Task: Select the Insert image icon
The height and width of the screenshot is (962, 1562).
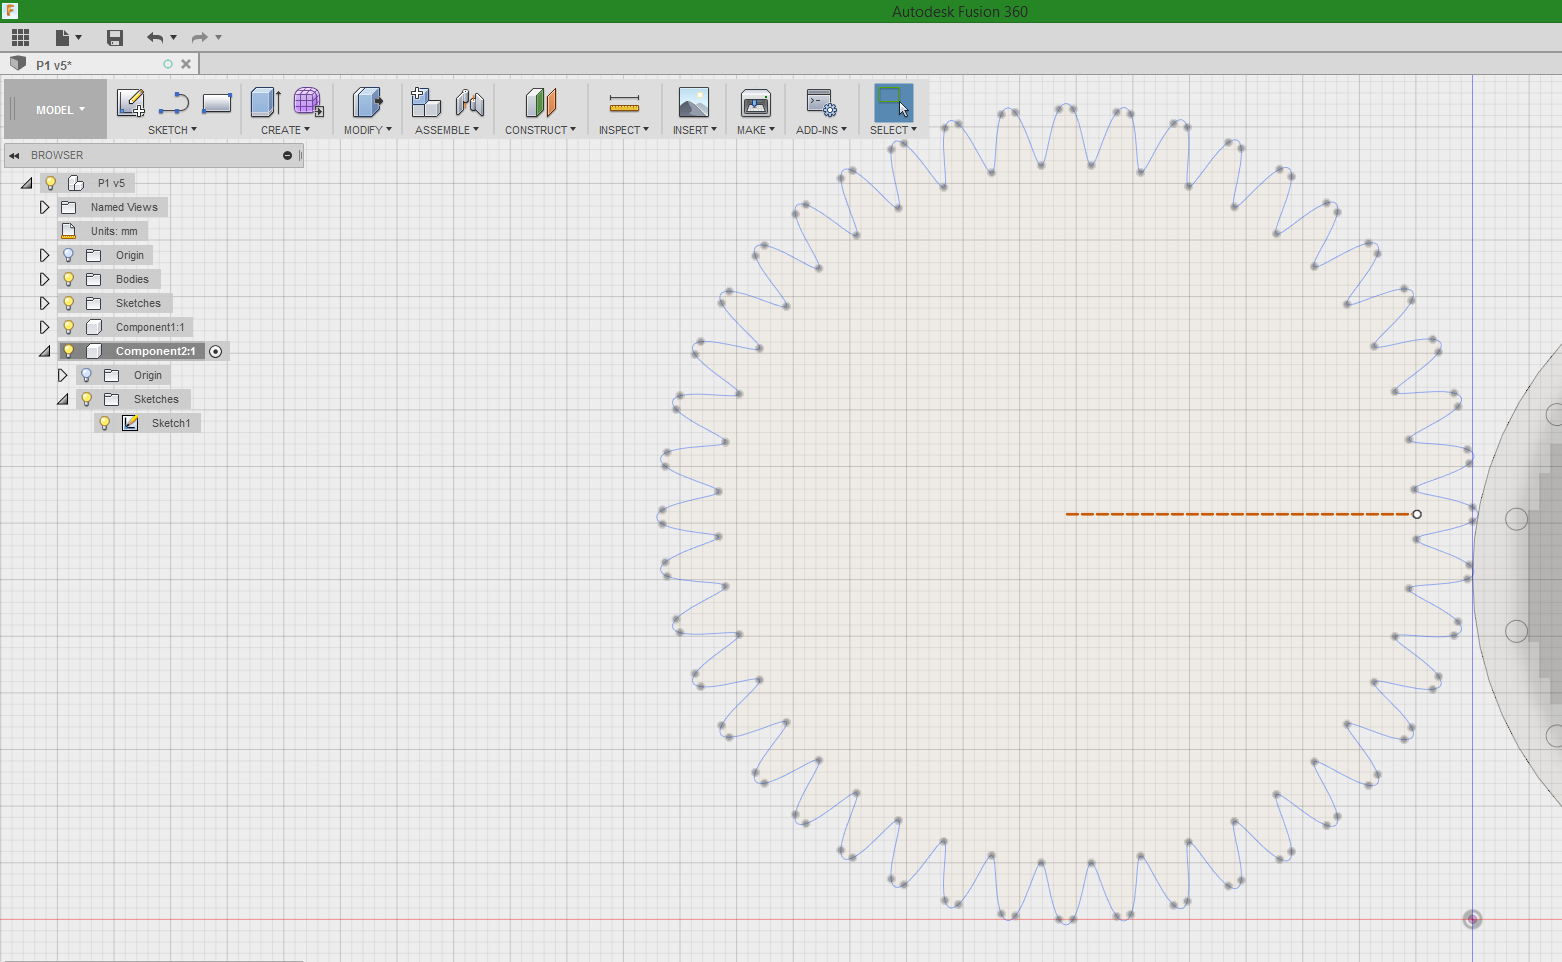Action: pyautogui.click(x=694, y=103)
